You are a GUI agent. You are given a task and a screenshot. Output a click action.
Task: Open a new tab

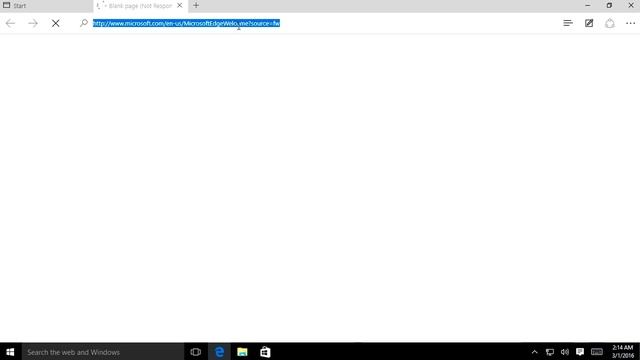coord(196,5)
